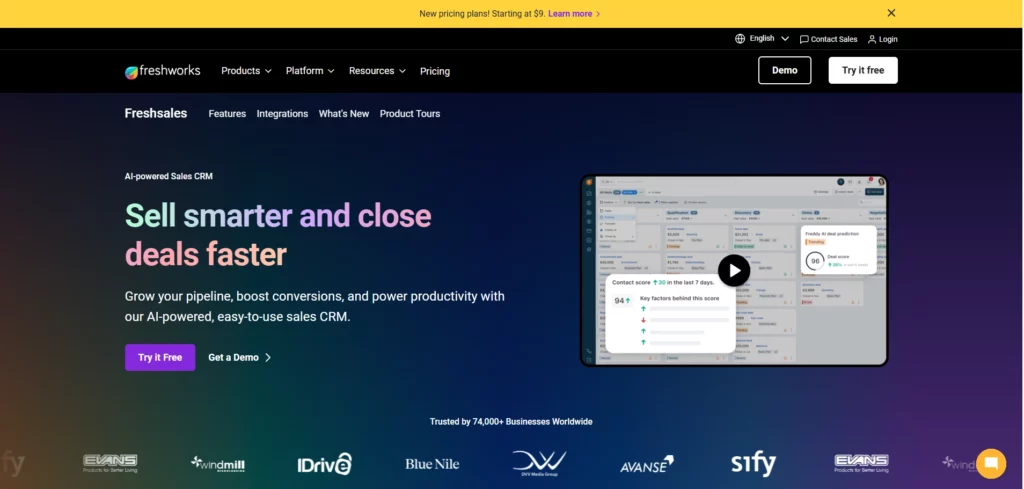This screenshot has width=1024, height=489.
Task: Click the globe language icon
Action: 740,39
